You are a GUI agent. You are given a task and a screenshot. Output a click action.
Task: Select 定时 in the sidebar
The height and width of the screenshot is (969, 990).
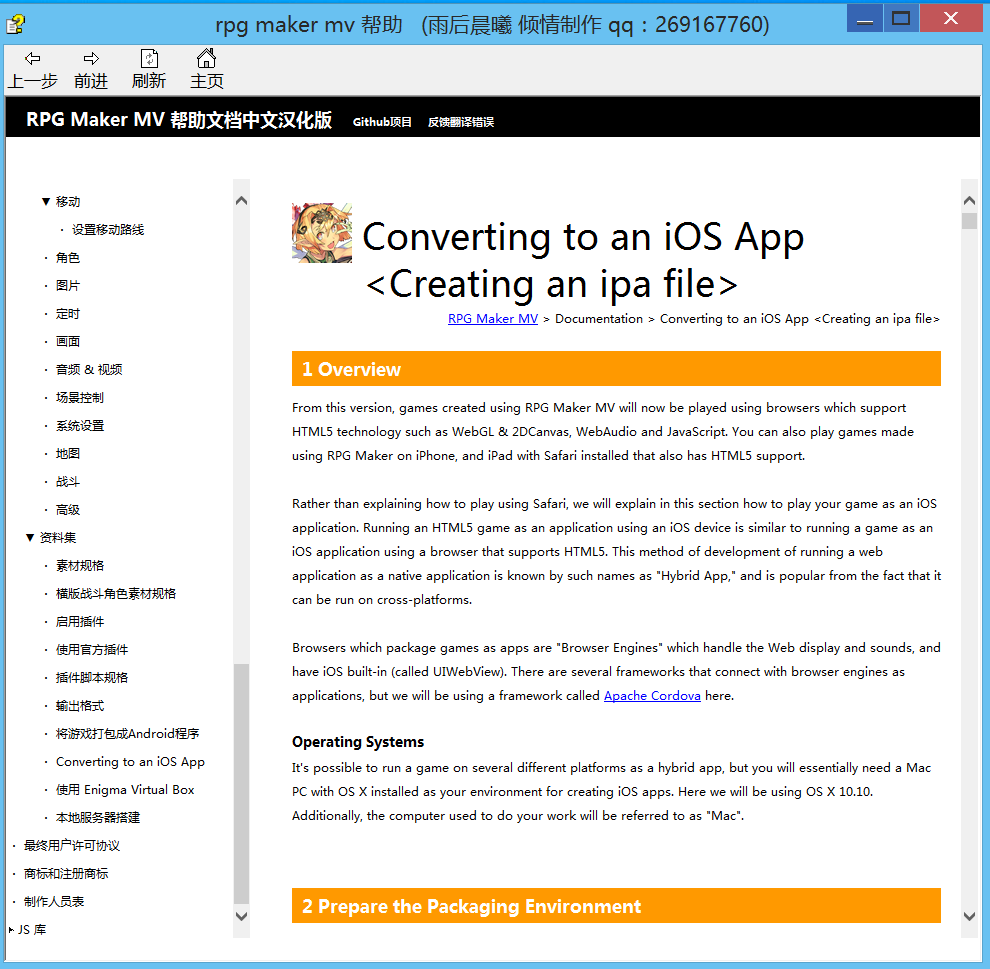68,314
